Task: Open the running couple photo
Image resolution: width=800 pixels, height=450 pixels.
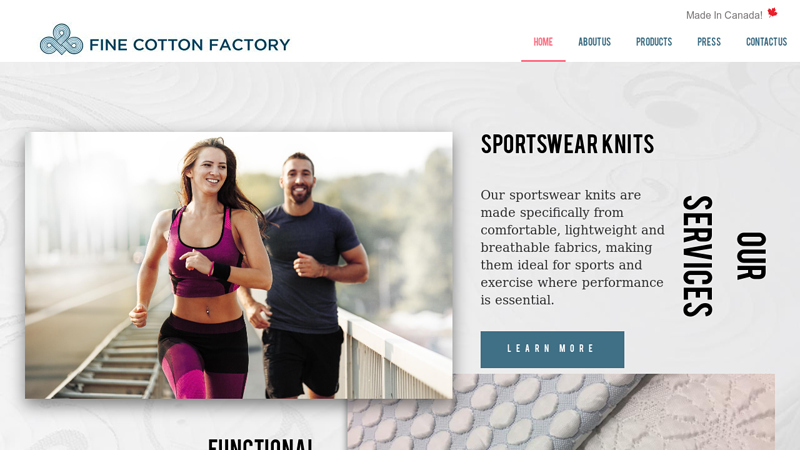Action: [x=239, y=265]
